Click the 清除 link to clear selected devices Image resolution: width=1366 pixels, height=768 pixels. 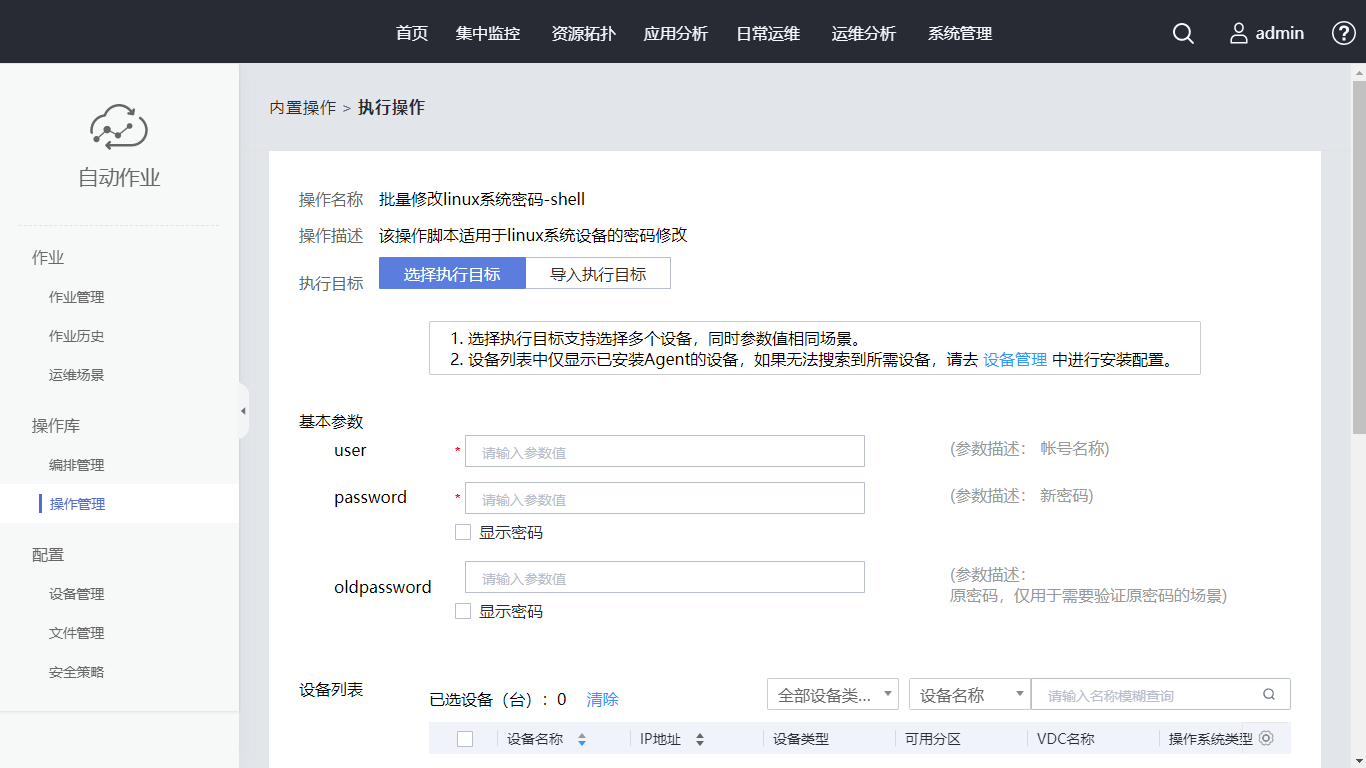[x=602, y=699]
